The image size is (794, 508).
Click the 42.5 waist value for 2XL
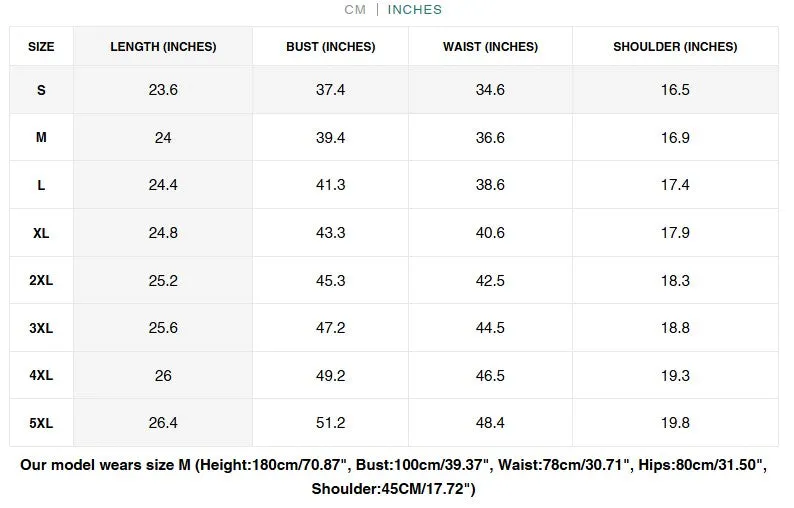point(490,281)
